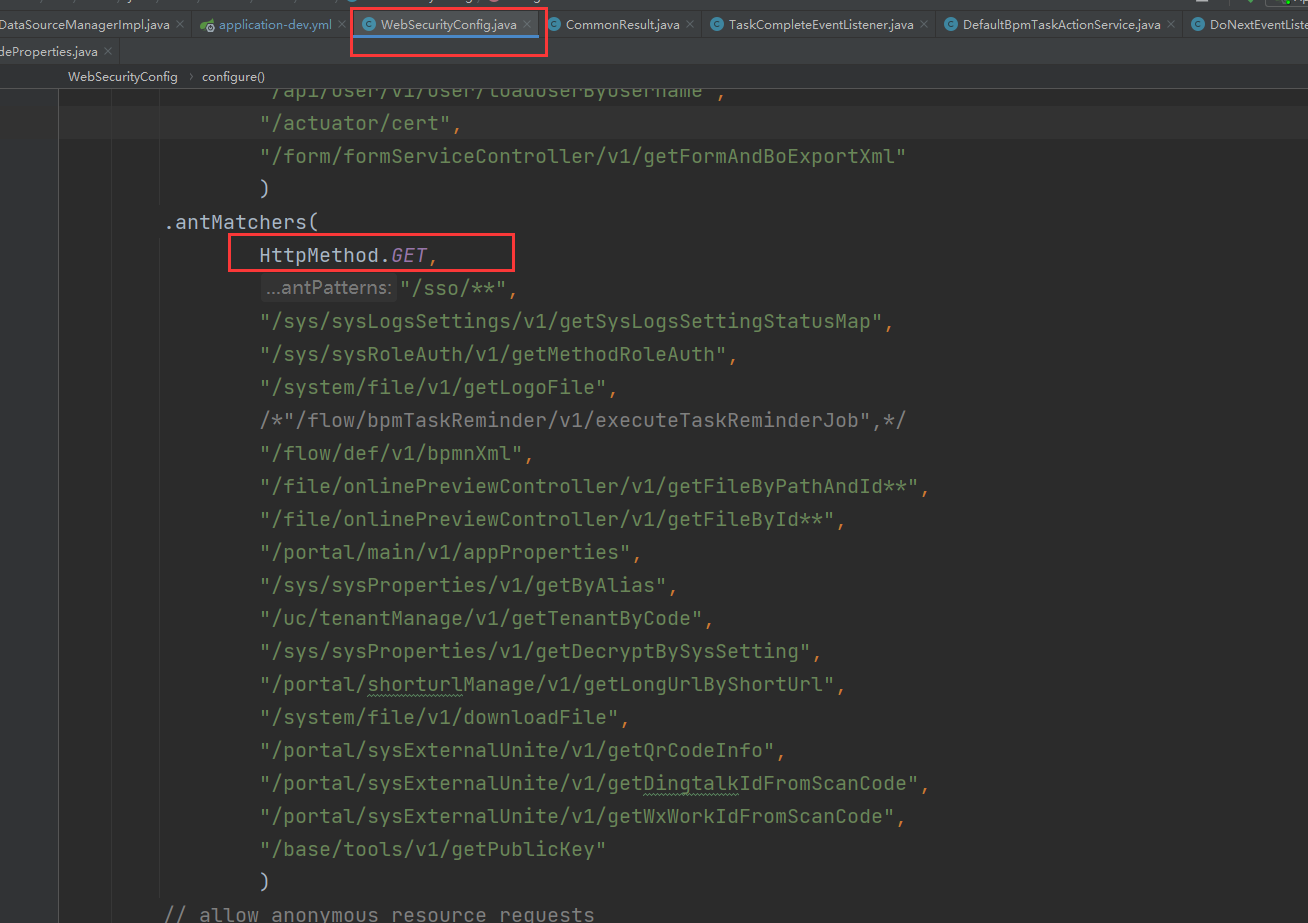Close the TaskCompleteEventListener.java tab
The height and width of the screenshot is (923, 1308).
924,25
